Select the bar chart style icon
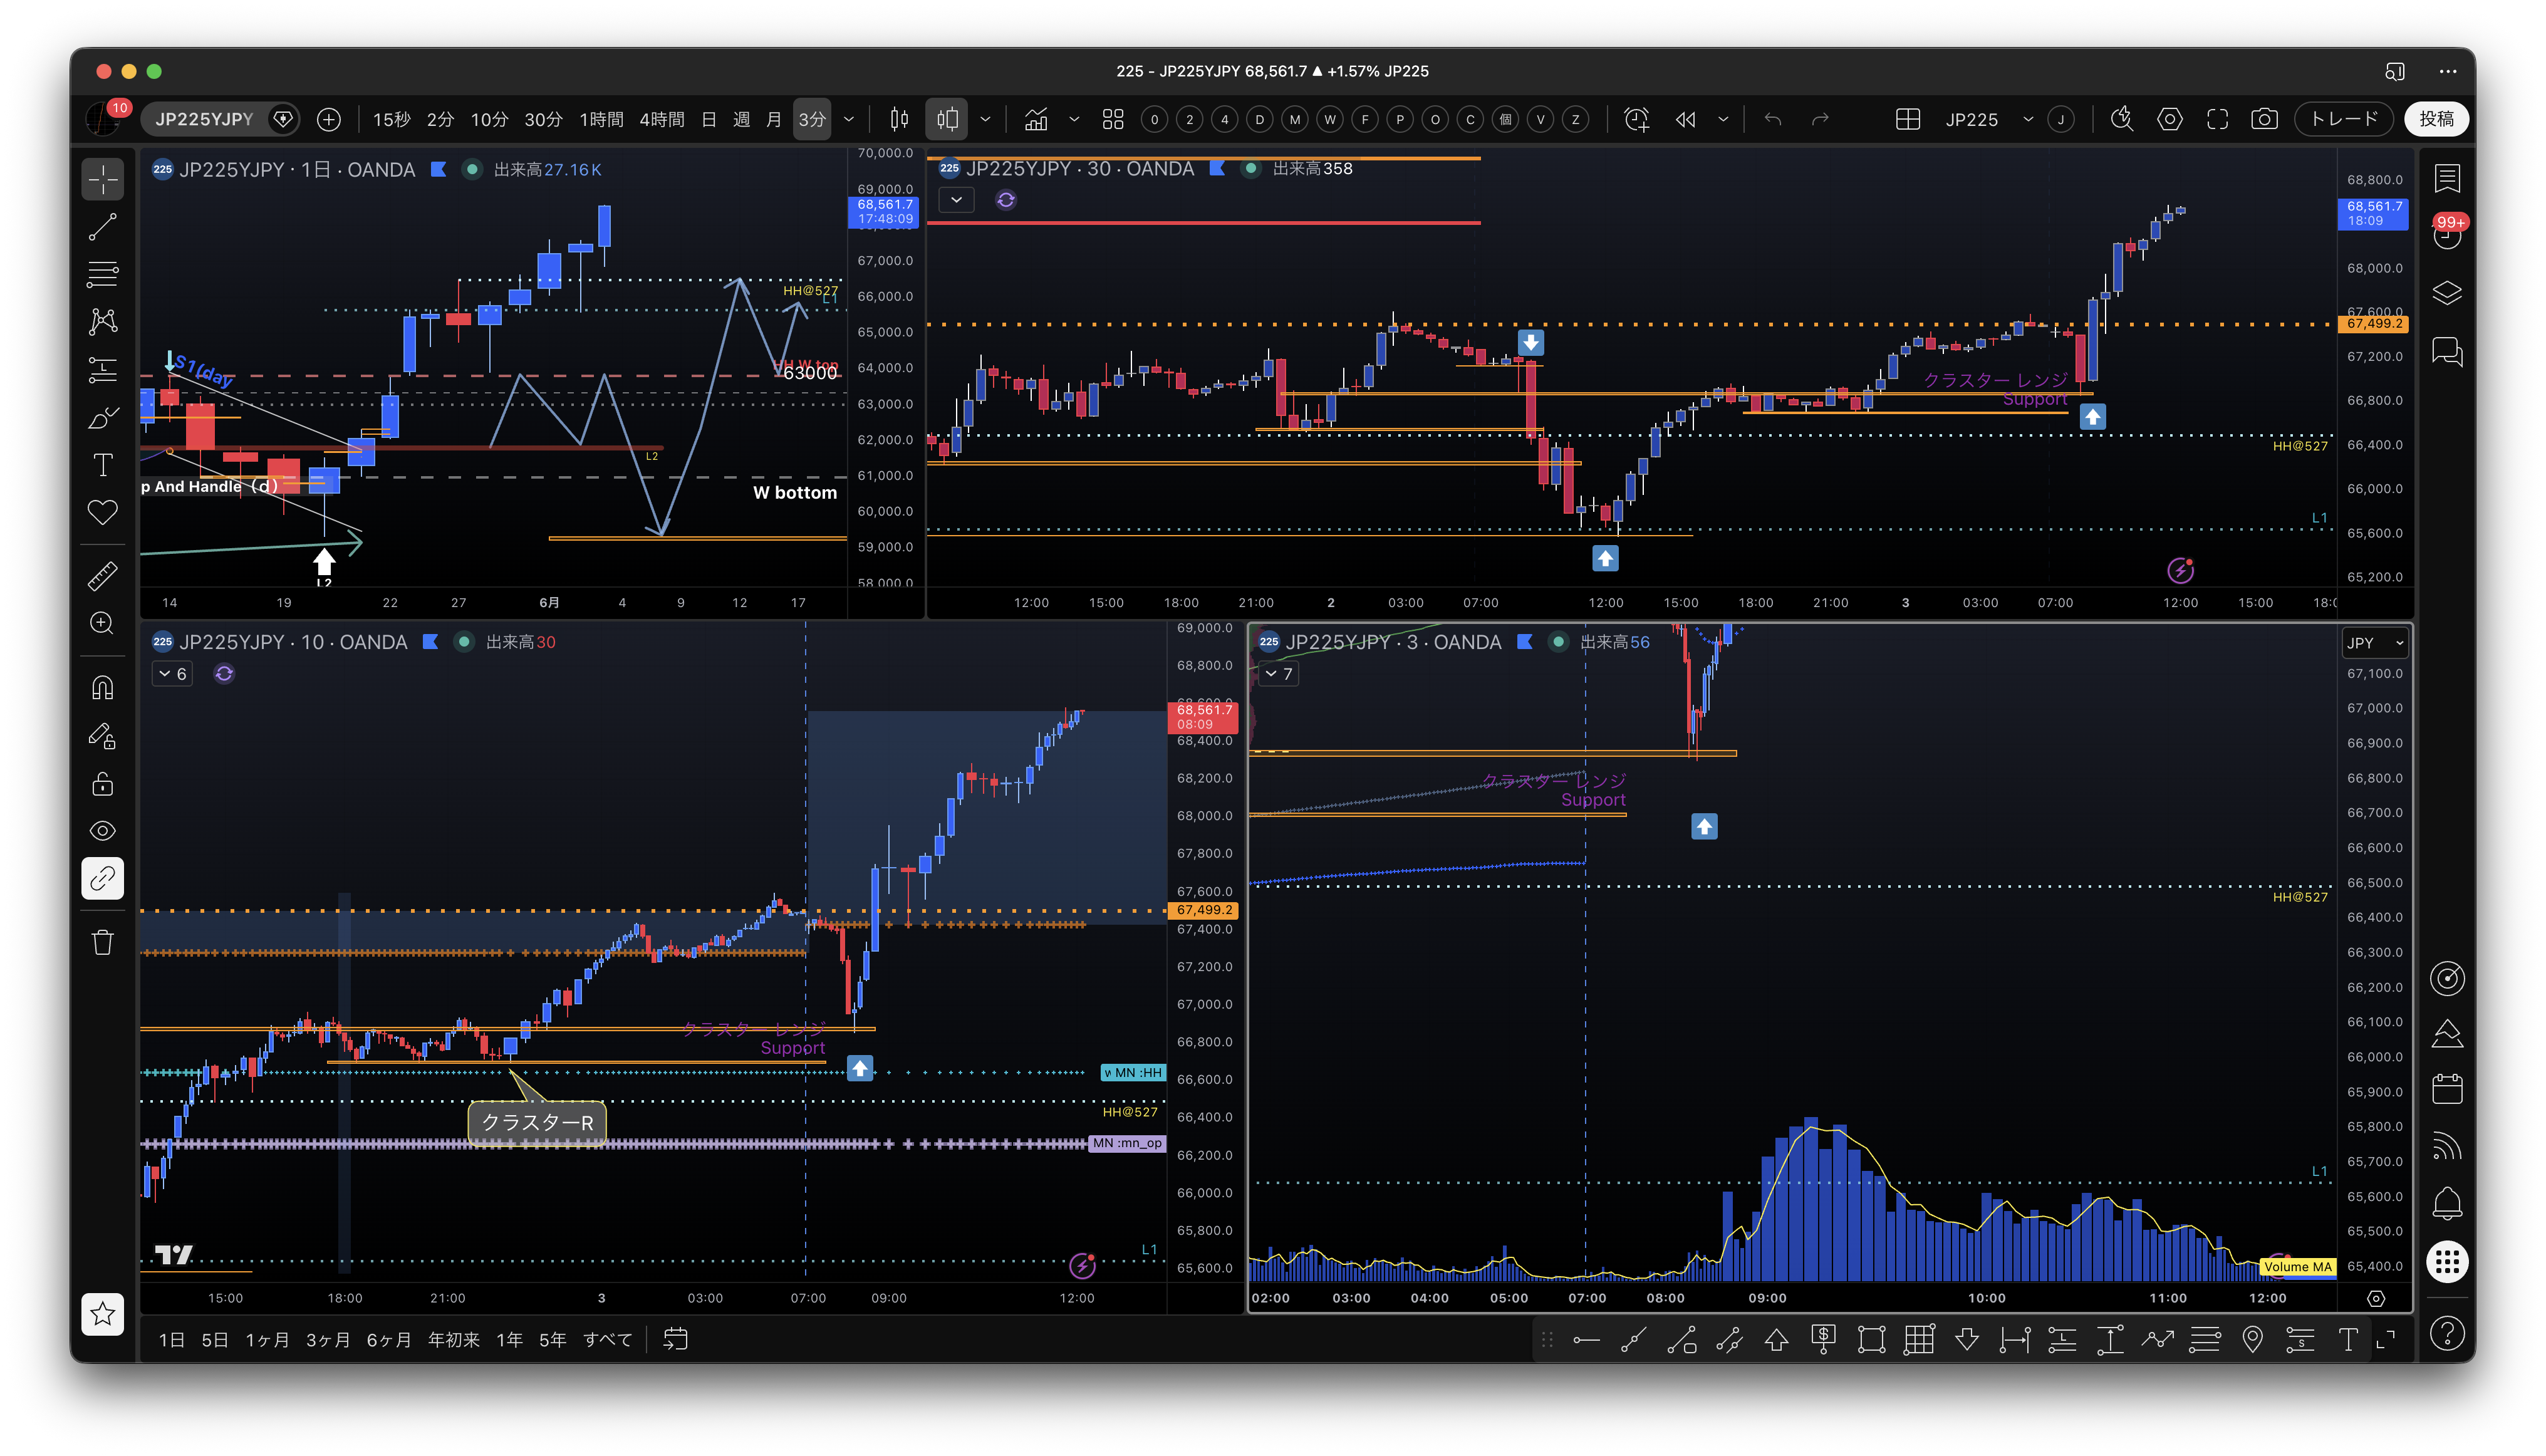2546x1456 pixels. click(899, 119)
